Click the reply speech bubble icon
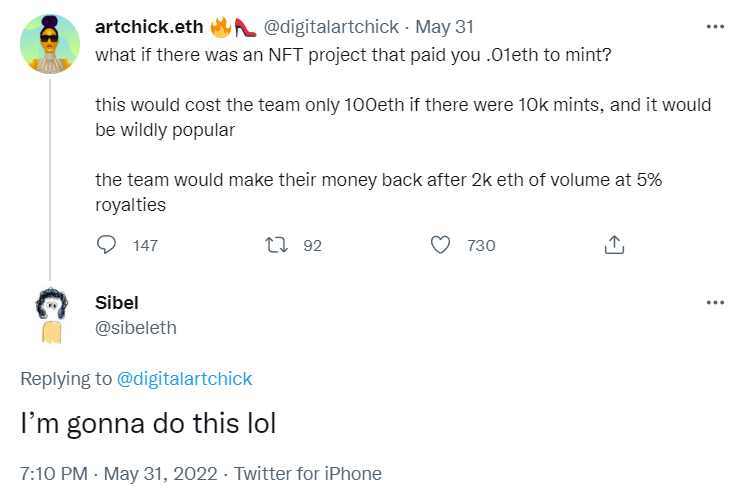The height and width of the screenshot is (494, 740). tap(107, 245)
